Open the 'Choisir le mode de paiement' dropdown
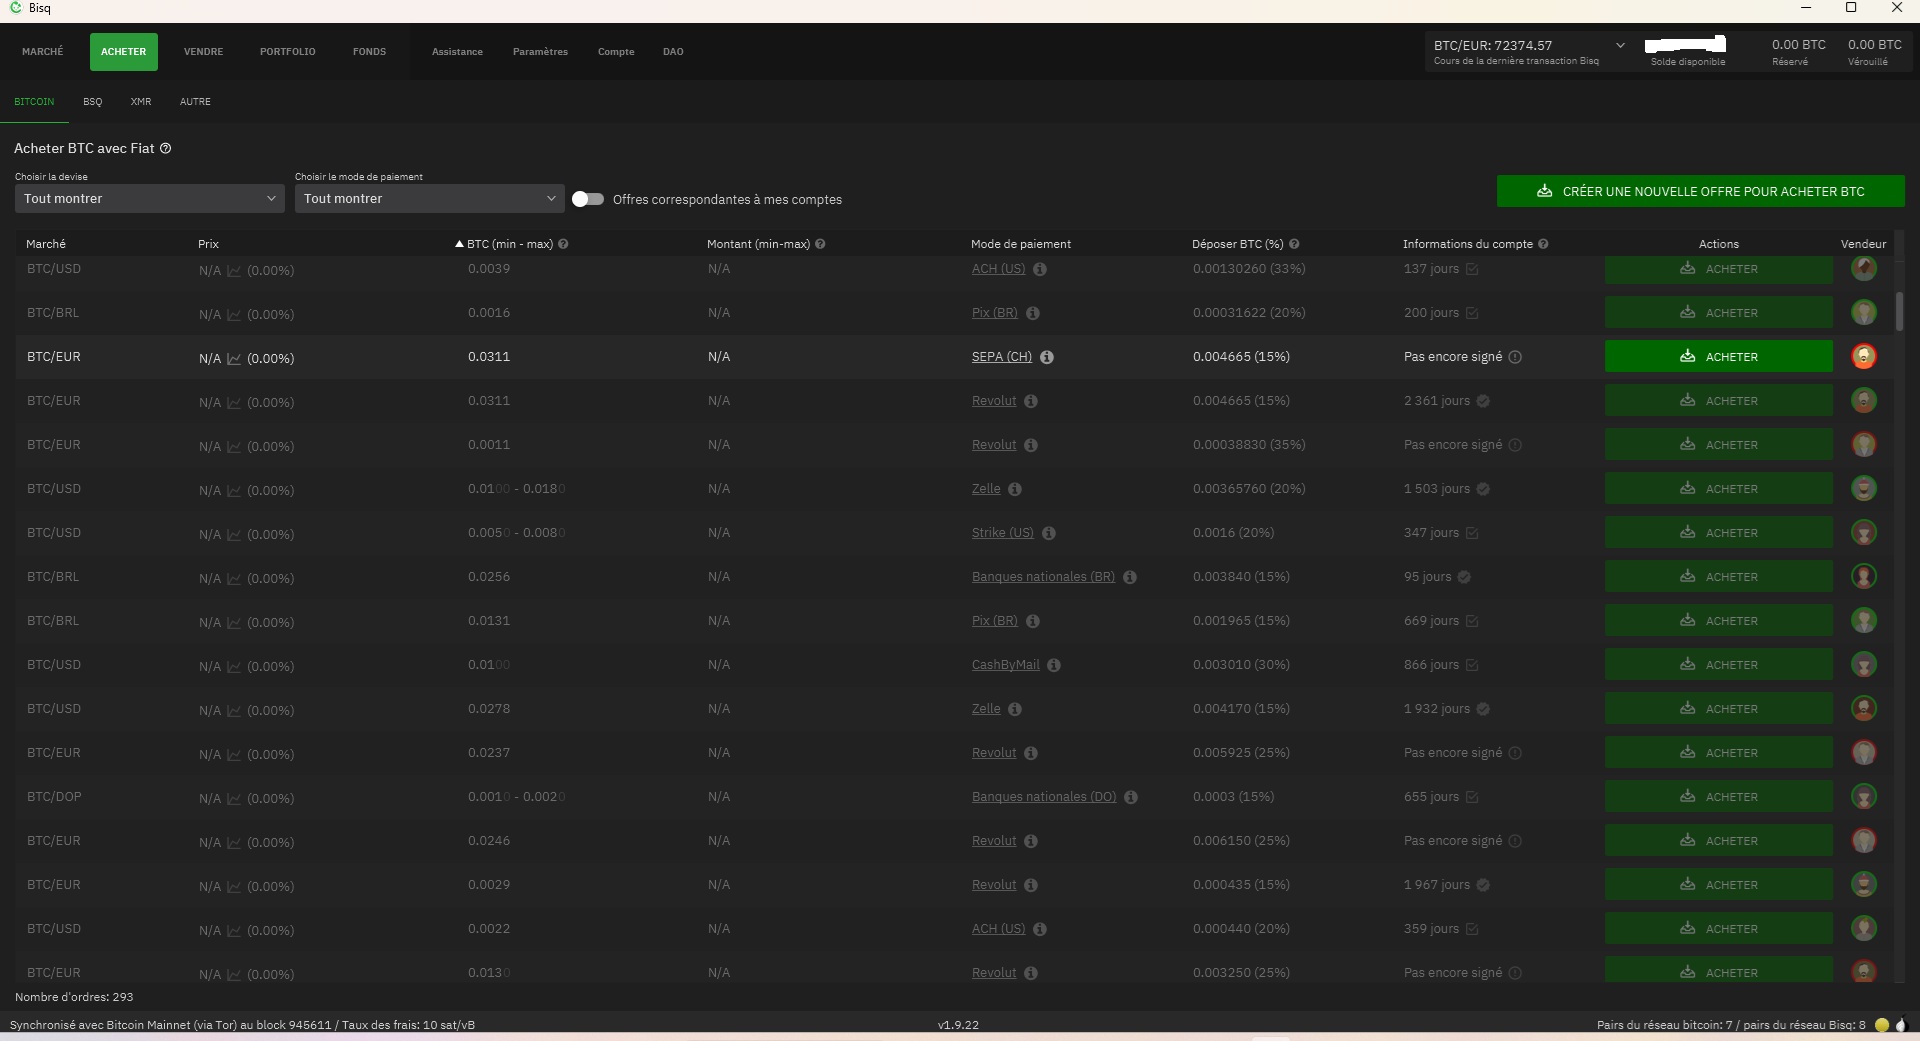The width and height of the screenshot is (1920, 1041). pyautogui.click(x=429, y=199)
